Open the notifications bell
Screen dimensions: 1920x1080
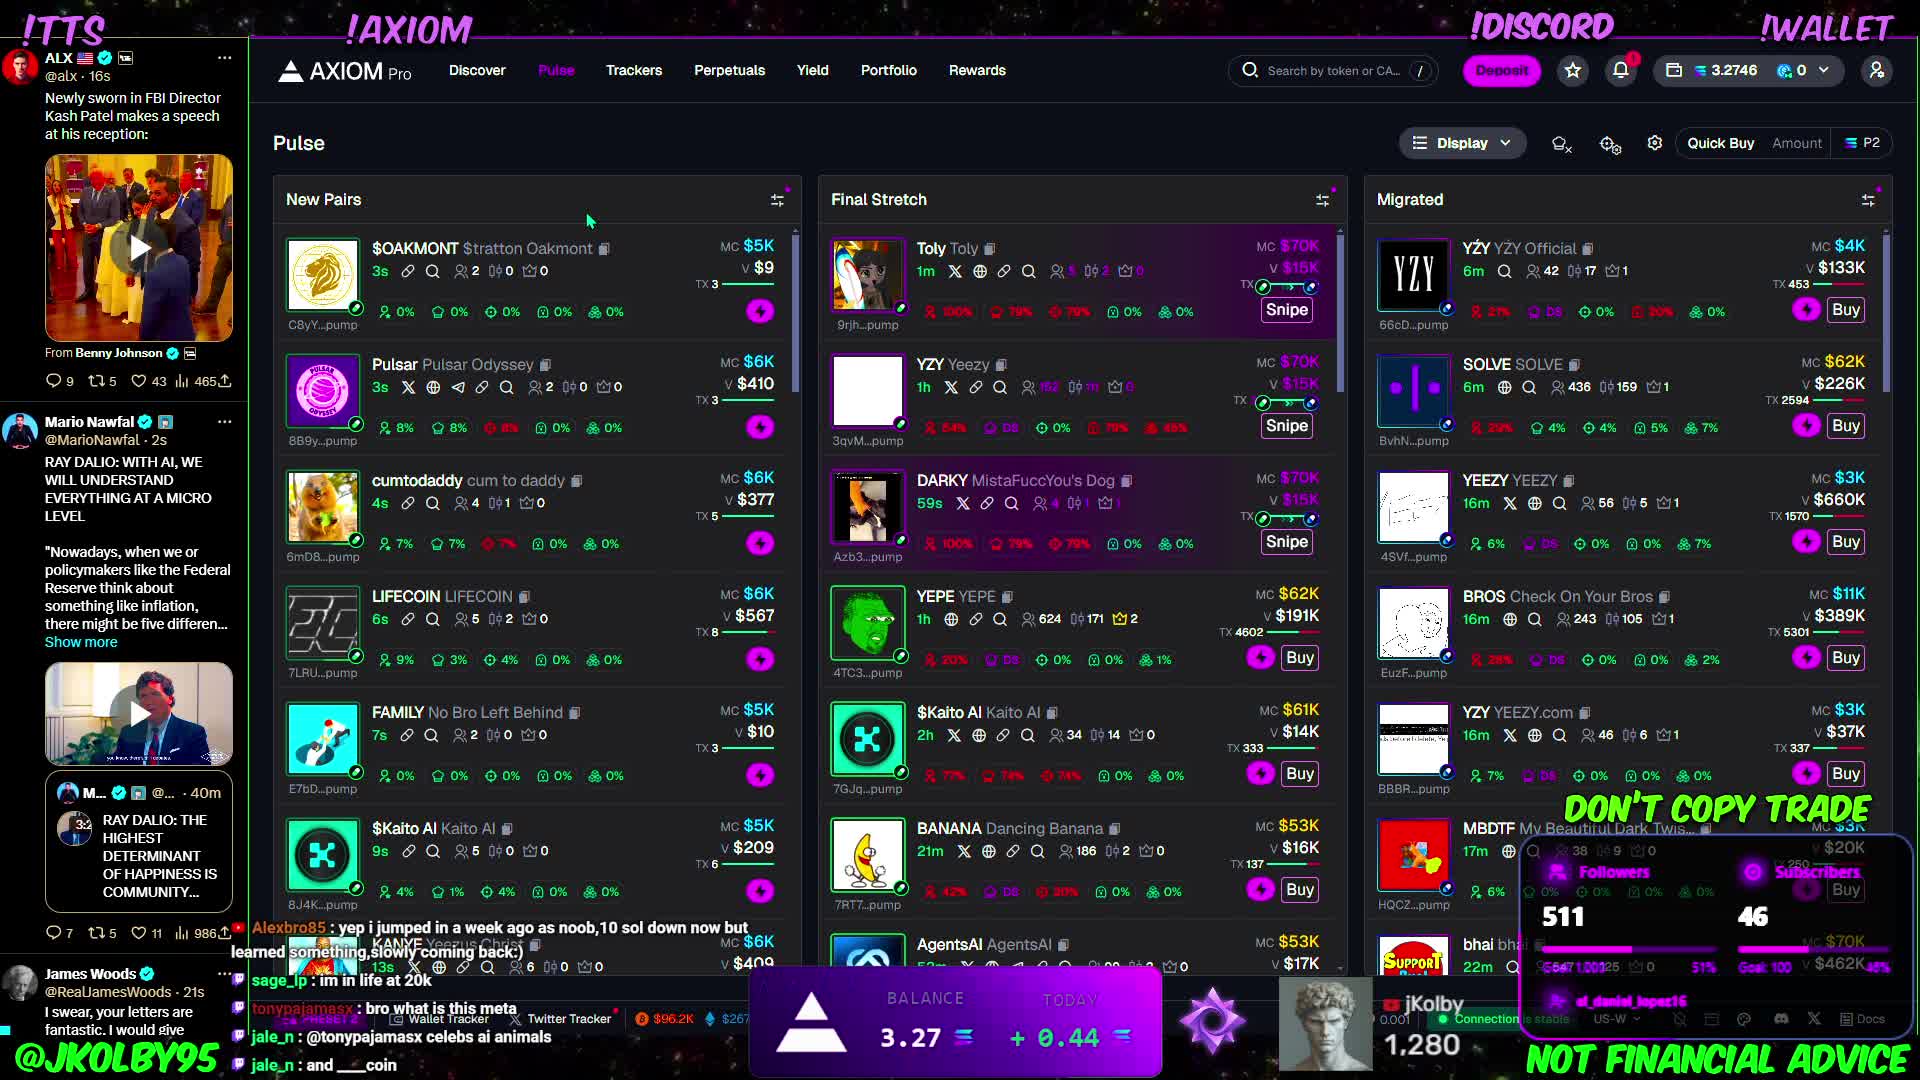(1621, 70)
